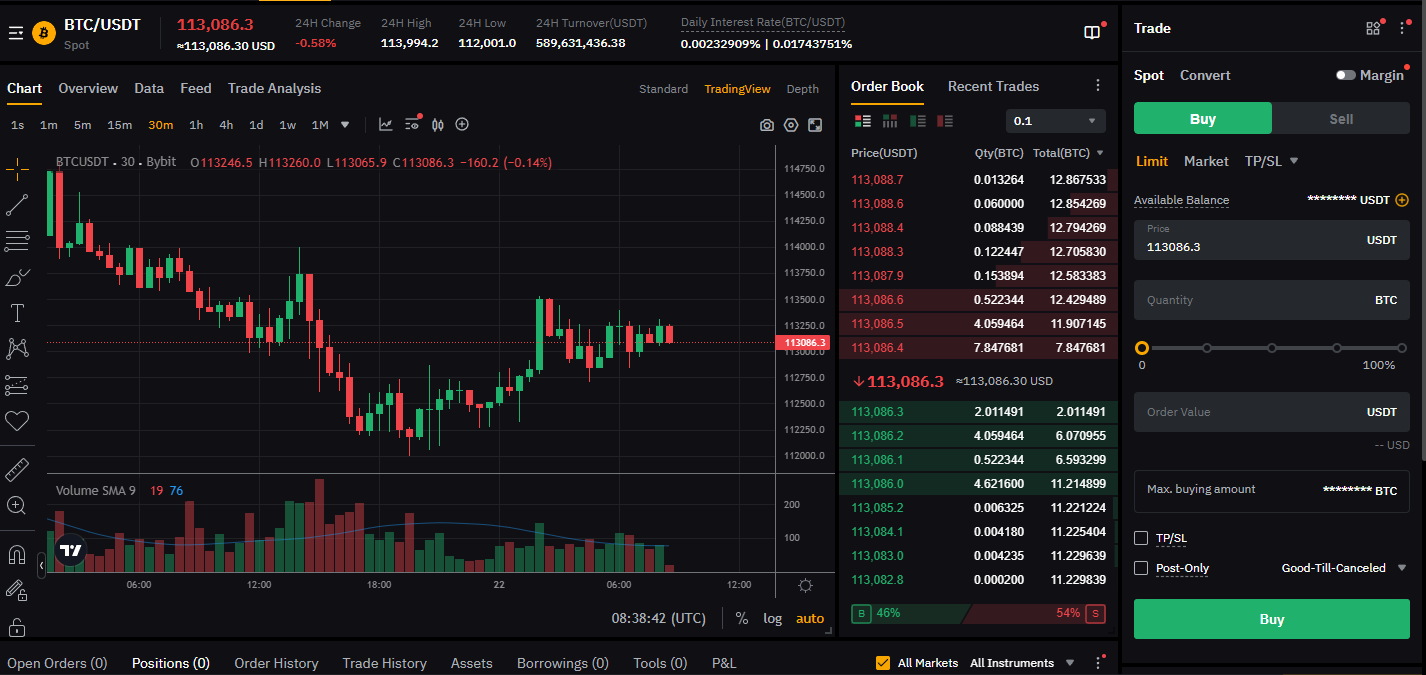This screenshot has width=1426, height=675.
Task: Select the Text drawing tool
Action: pos(17,313)
